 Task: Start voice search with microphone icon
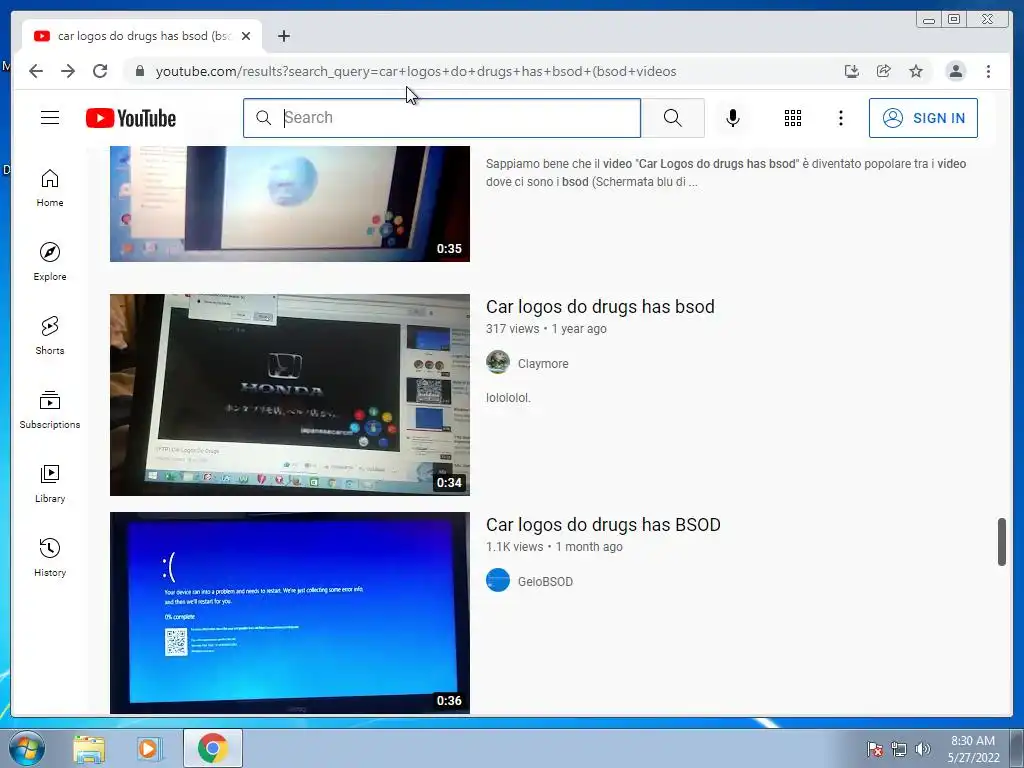click(733, 118)
